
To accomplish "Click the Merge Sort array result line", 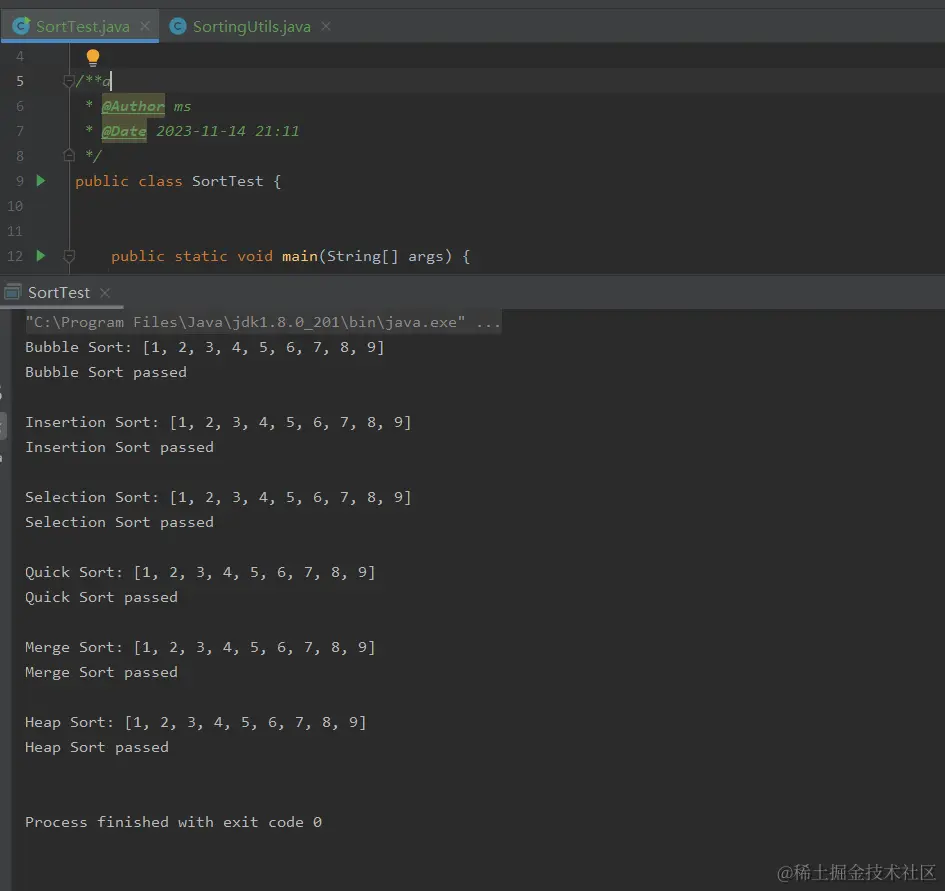I will (x=200, y=647).
